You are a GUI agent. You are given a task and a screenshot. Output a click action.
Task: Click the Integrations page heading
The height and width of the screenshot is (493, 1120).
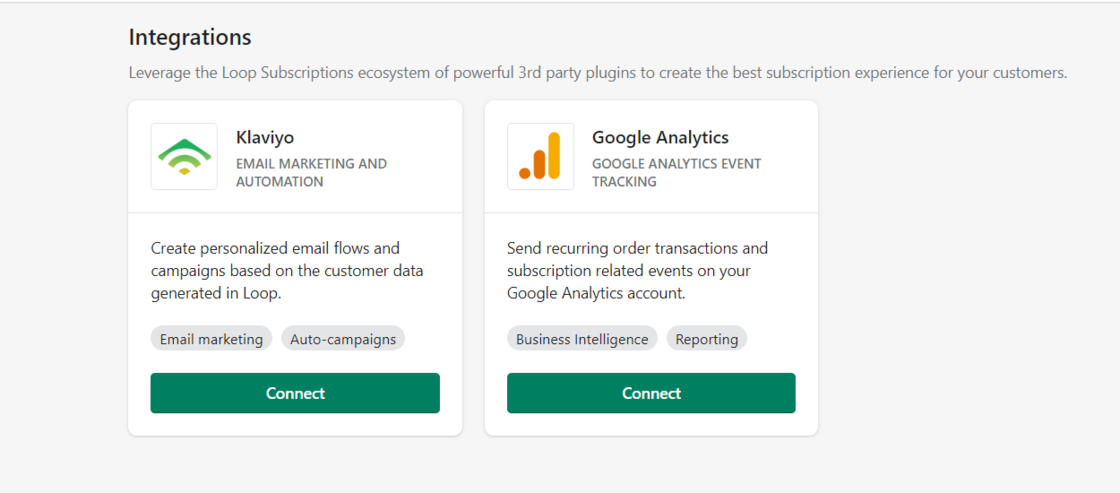(x=190, y=37)
